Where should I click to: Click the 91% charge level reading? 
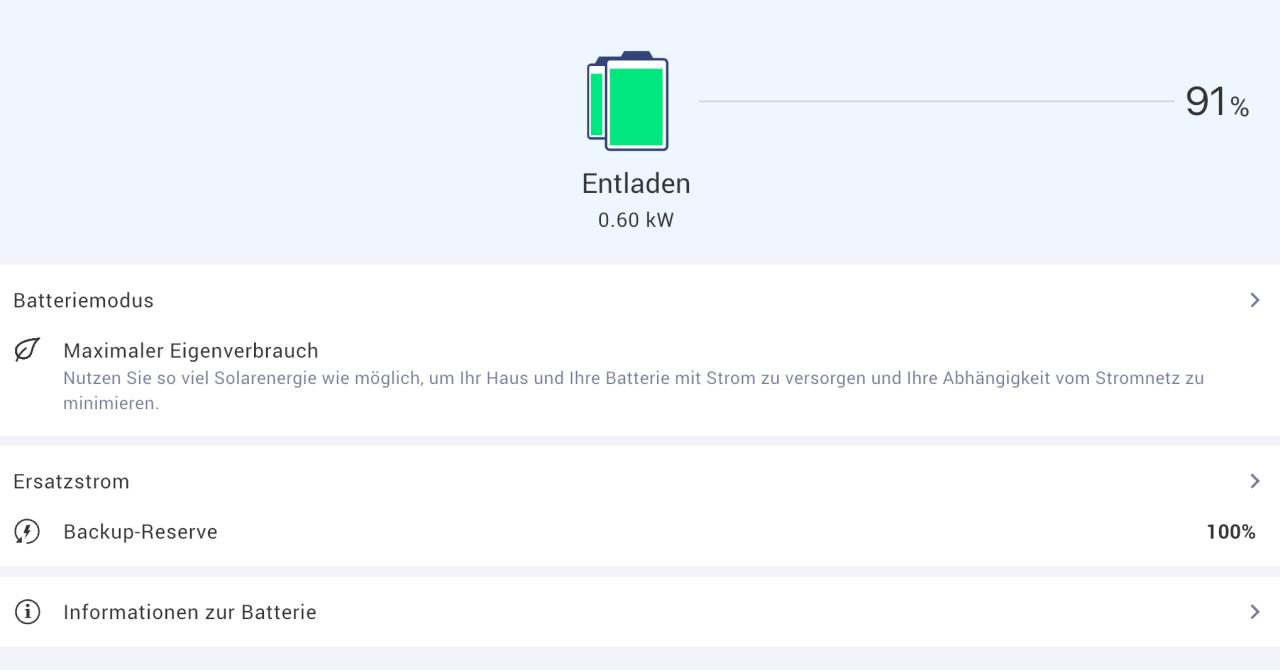click(x=1216, y=102)
